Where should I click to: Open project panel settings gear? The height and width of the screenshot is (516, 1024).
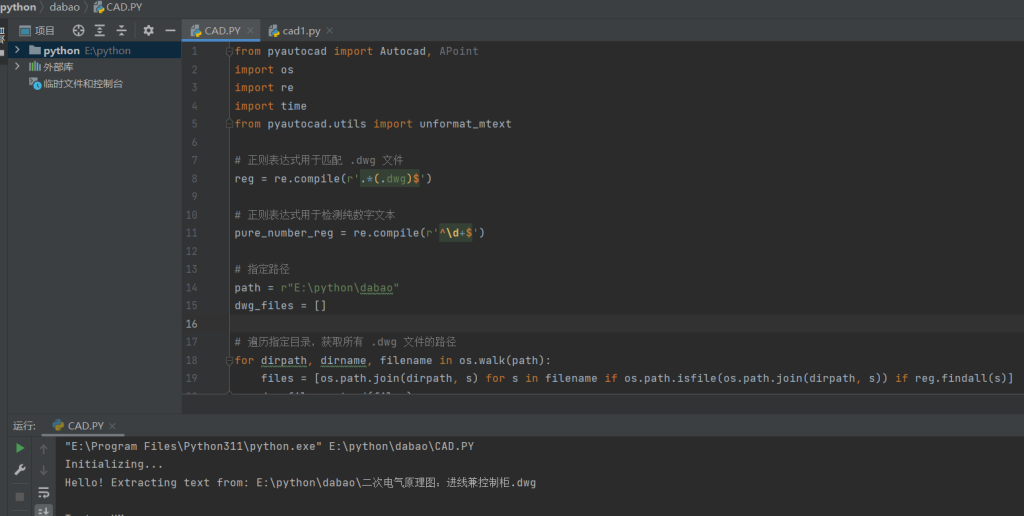point(149,31)
